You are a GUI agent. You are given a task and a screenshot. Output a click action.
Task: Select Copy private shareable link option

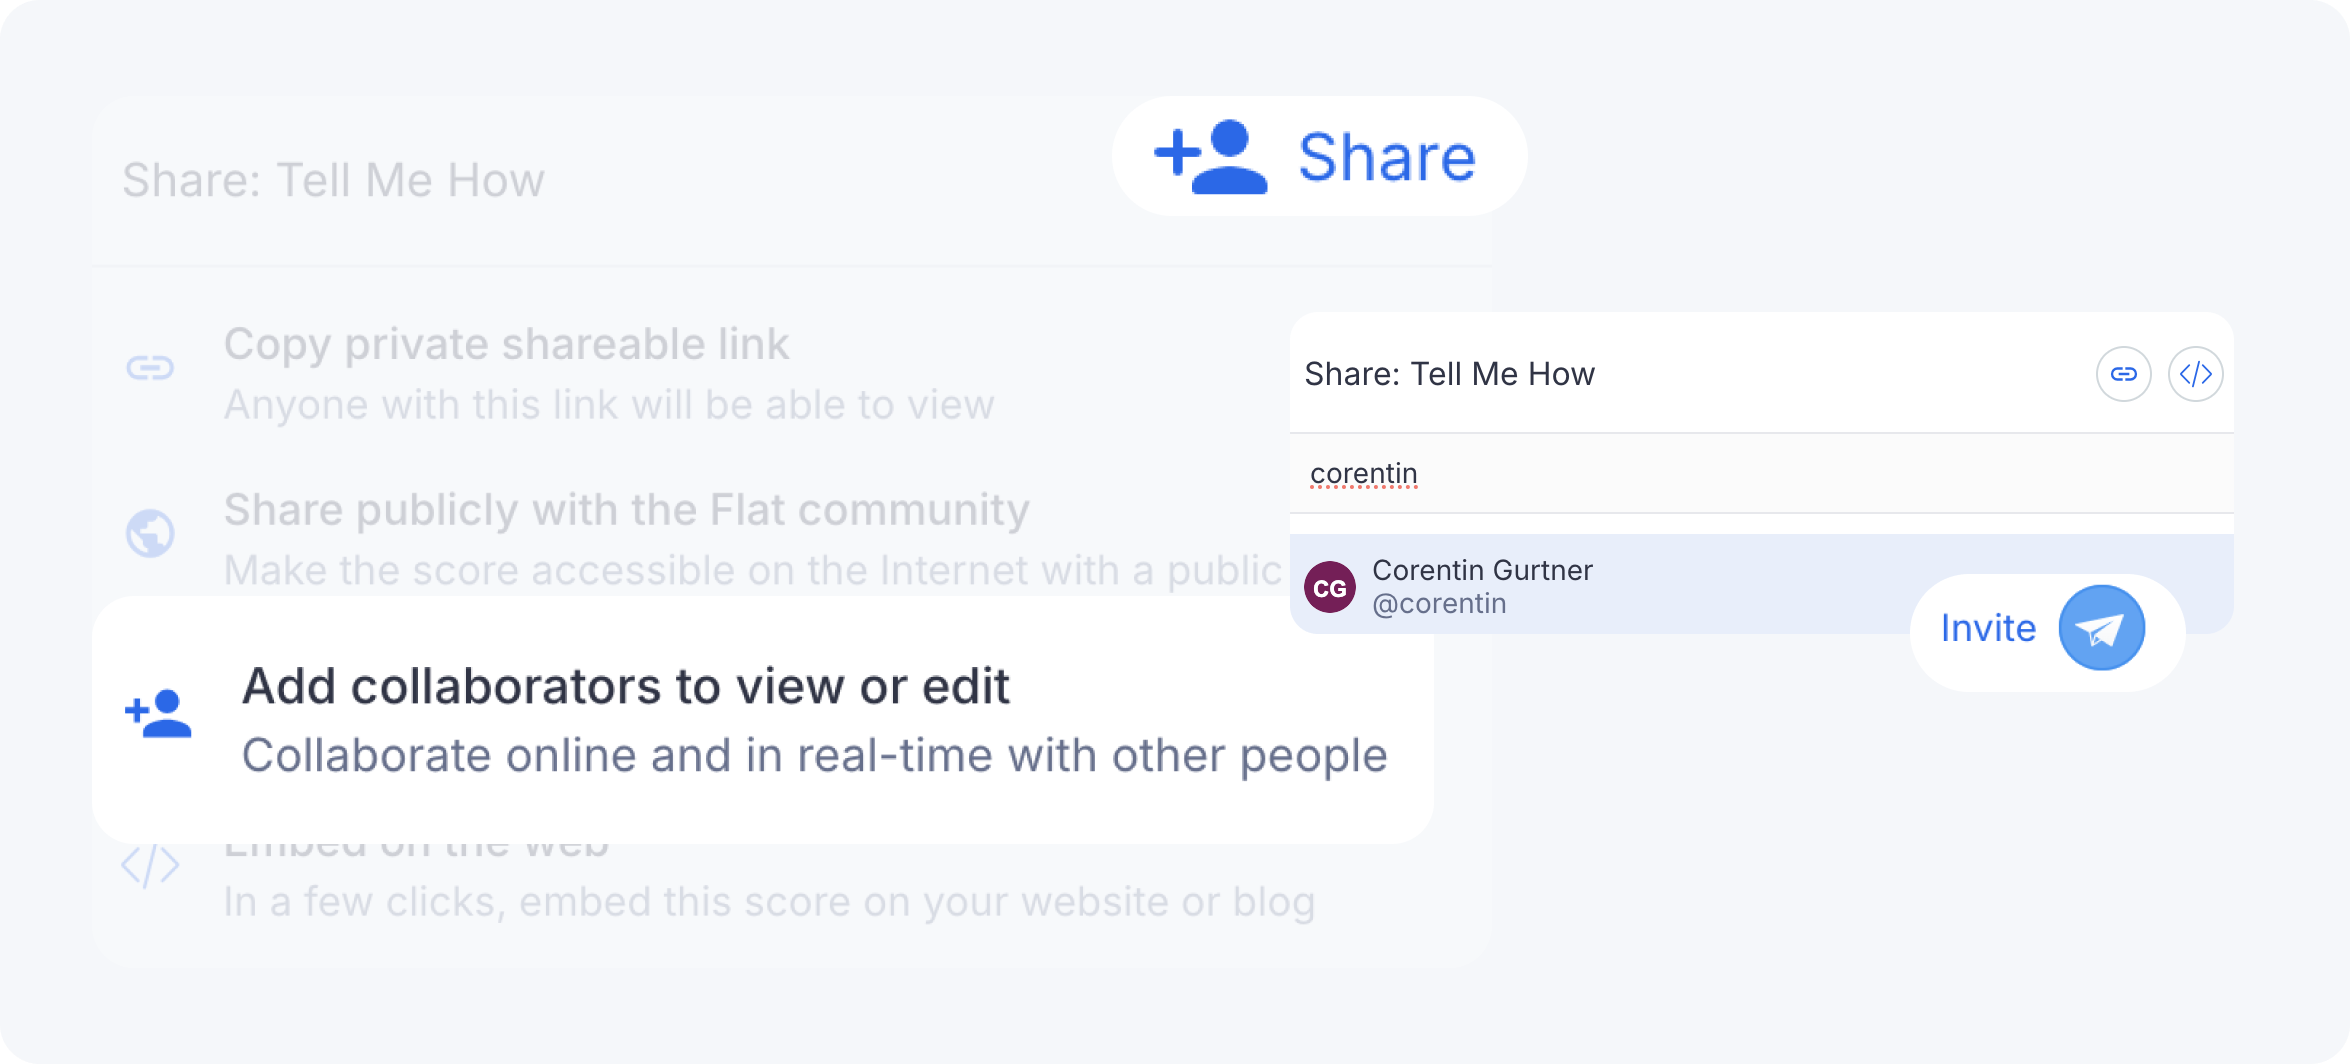[x=608, y=374]
